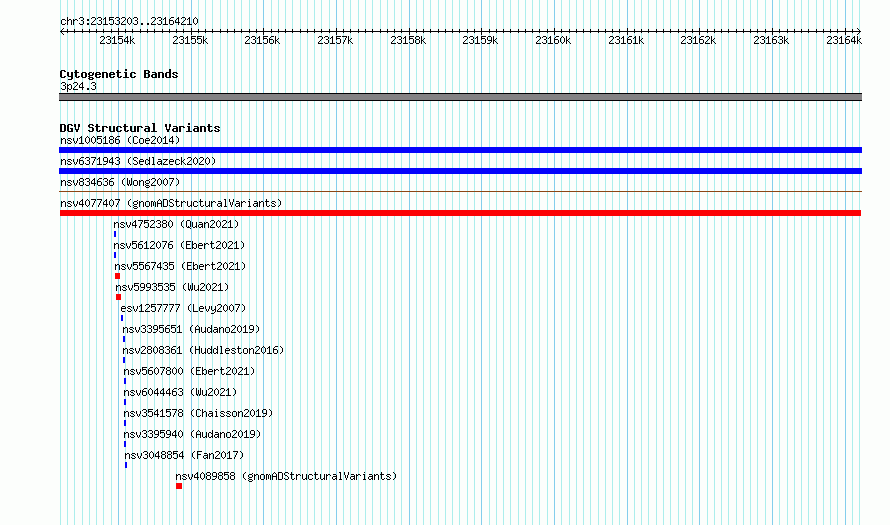Screen dimensions: 890x525
Task: Open nsv4077407 (gnomADStructuralVariants) label
Action: 171,203
